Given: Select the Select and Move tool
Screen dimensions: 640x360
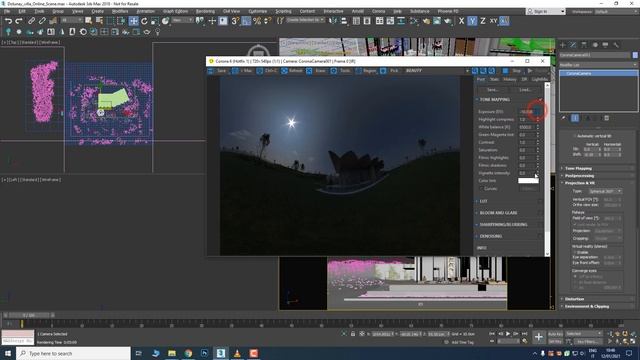Looking at the screenshot, I should click(x=133, y=21).
